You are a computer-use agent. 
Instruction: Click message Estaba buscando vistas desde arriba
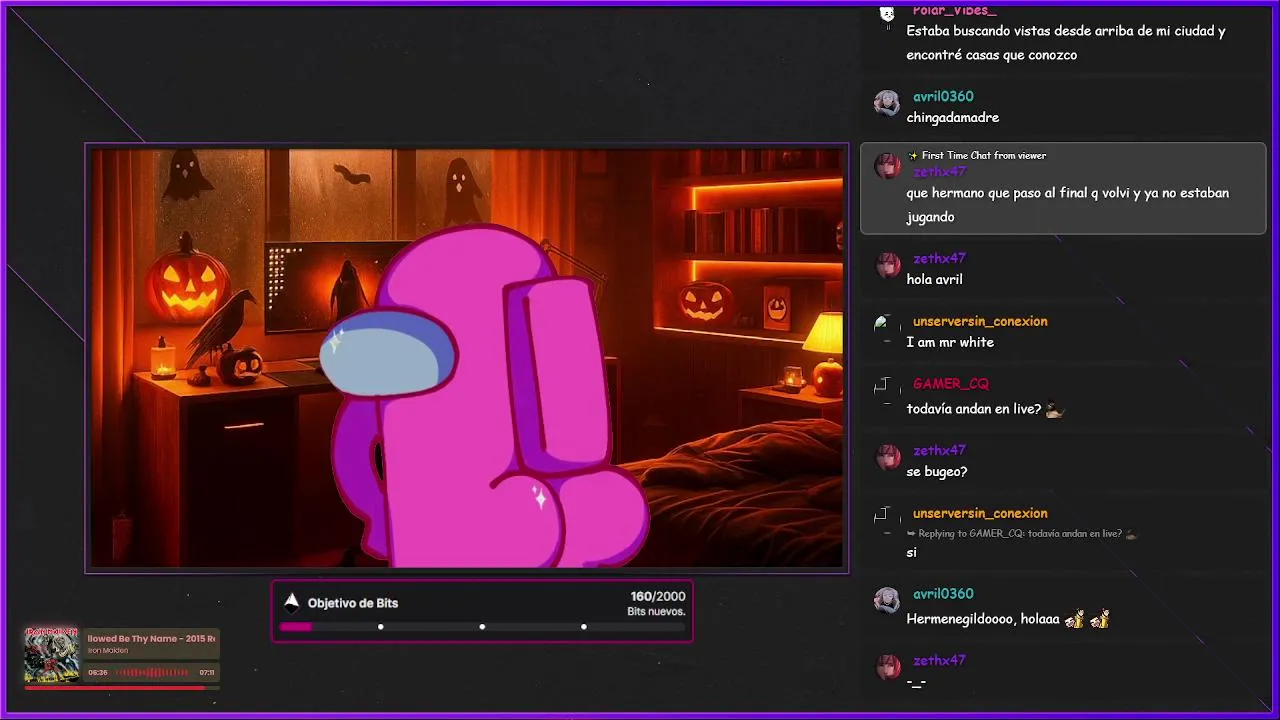[x=1066, y=43]
